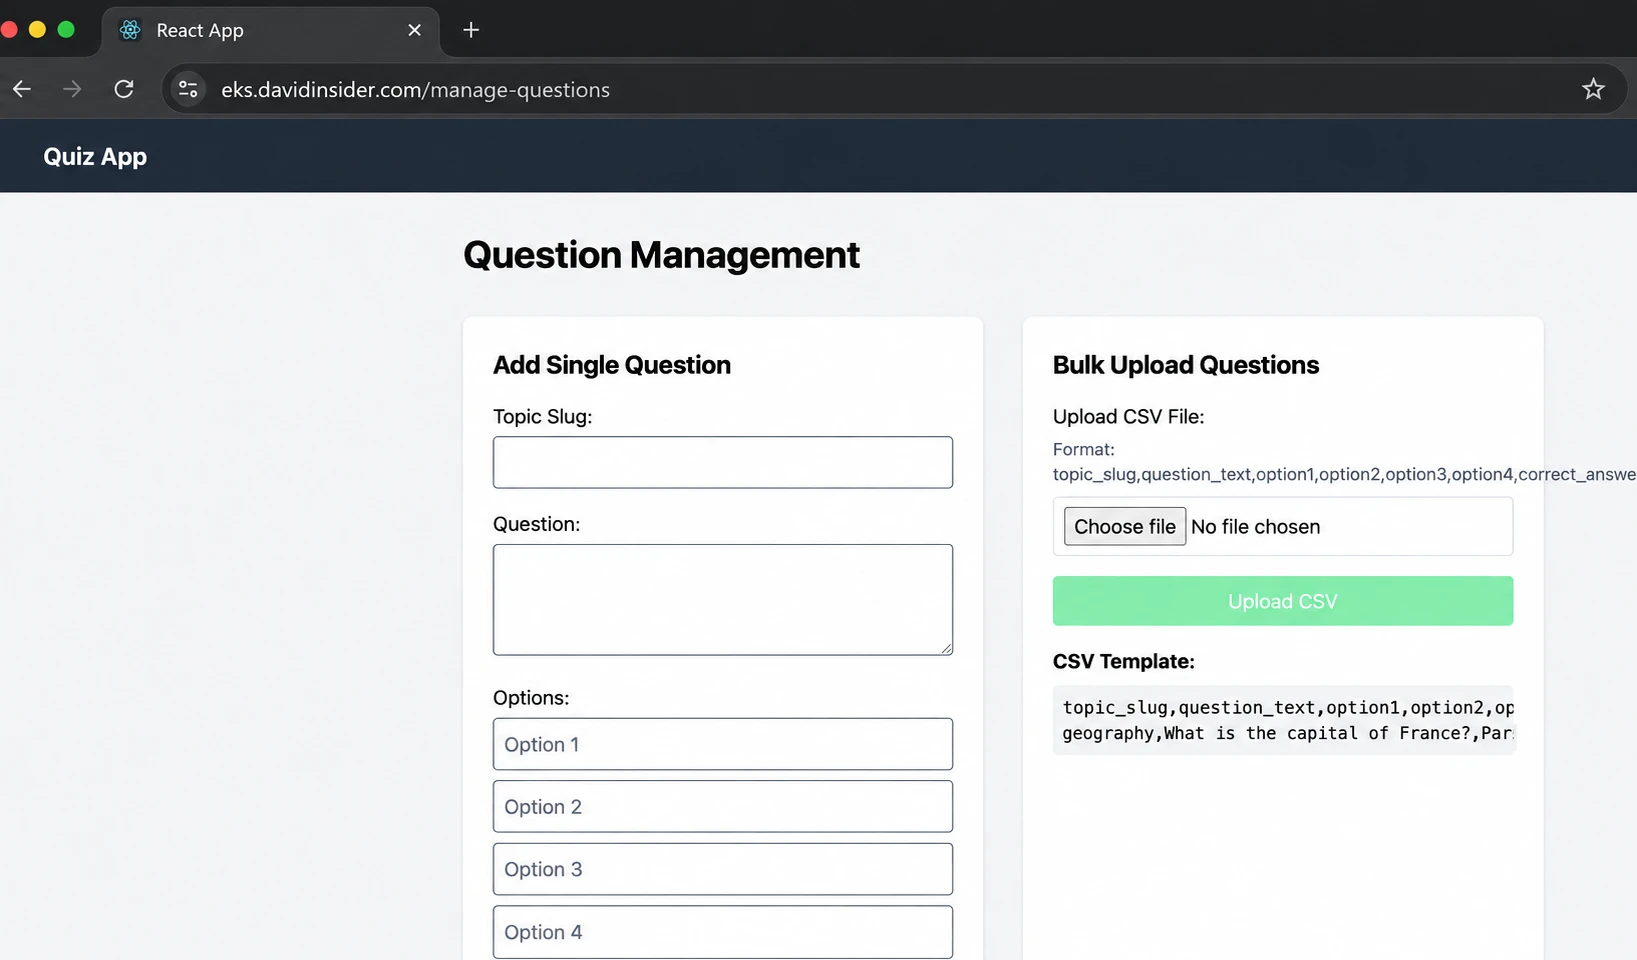The width and height of the screenshot is (1637, 960).
Task: Click the 'Options:' label
Action: click(531, 698)
